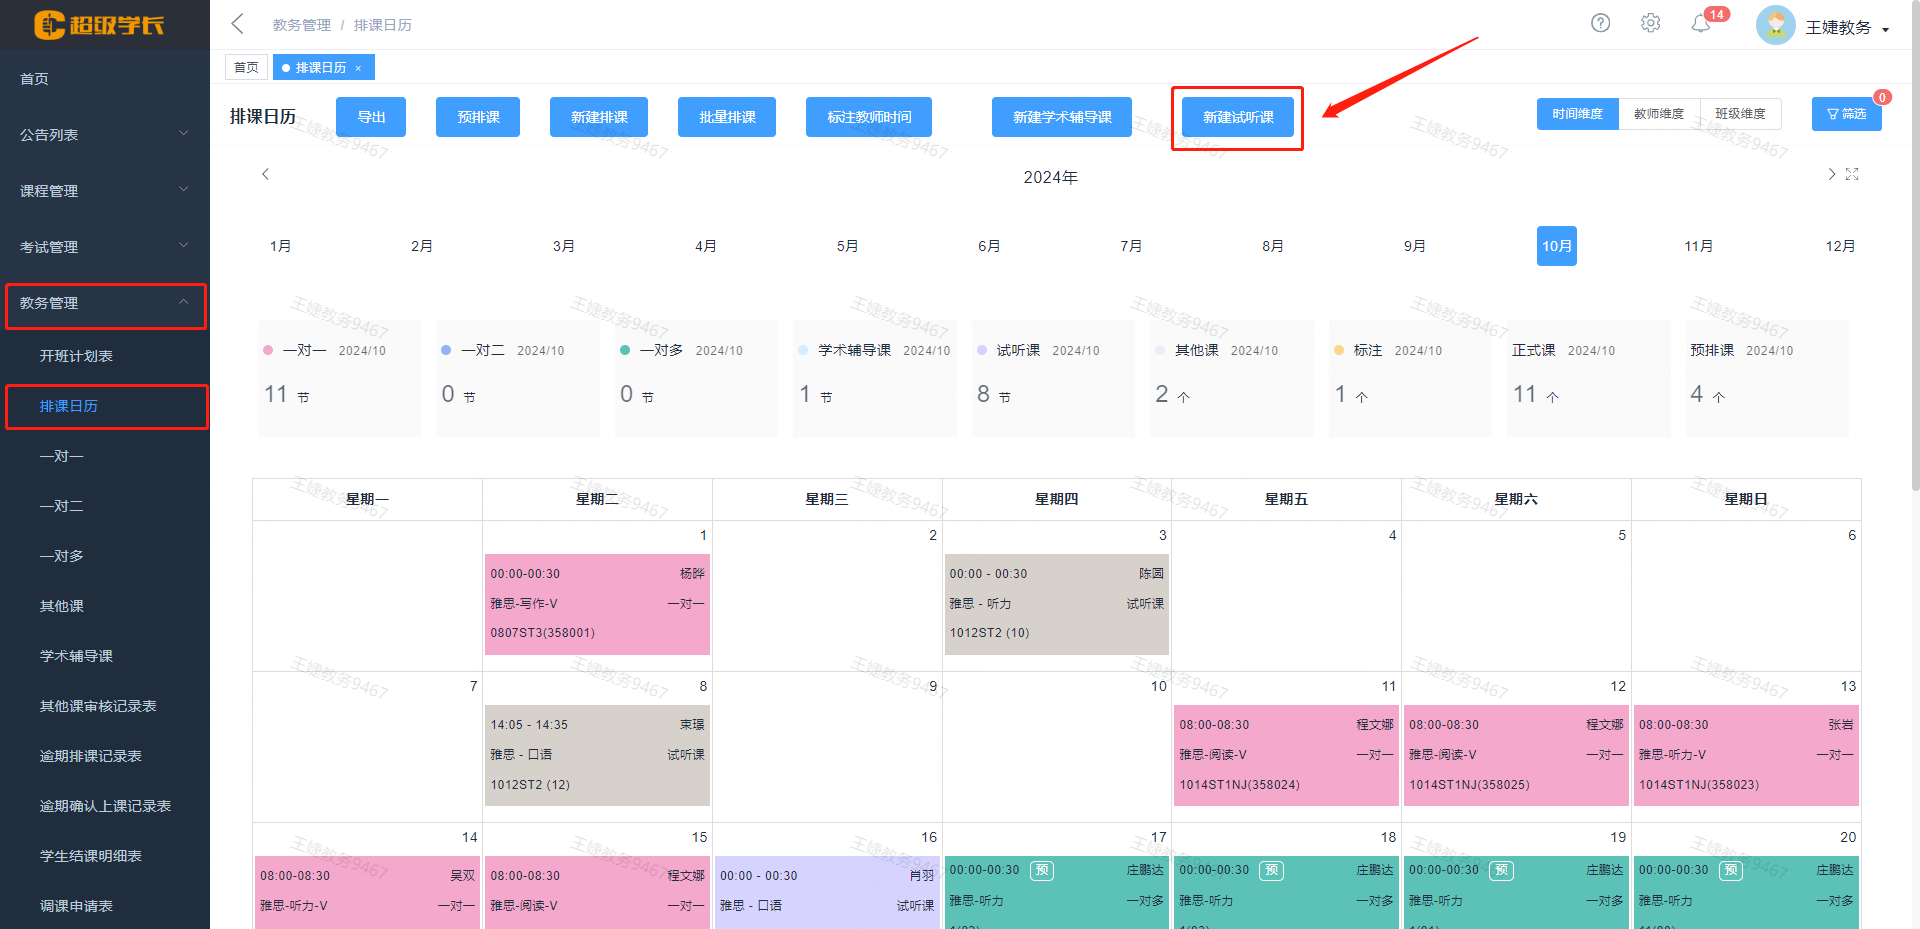Image resolution: width=1920 pixels, height=929 pixels.
Task: Switch to 教师维度 view
Action: tap(1659, 114)
